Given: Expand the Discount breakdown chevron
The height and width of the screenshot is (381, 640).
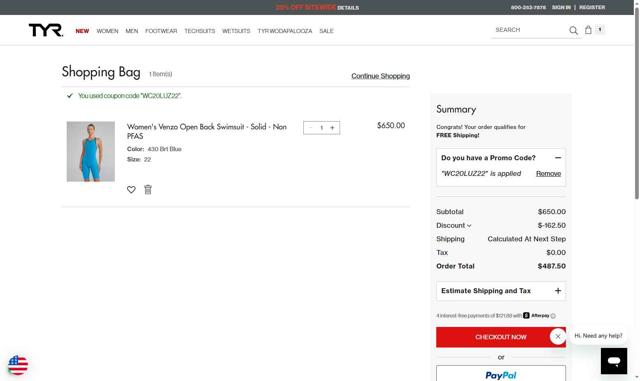Looking at the screenshot, I should (x=469, y=225).
